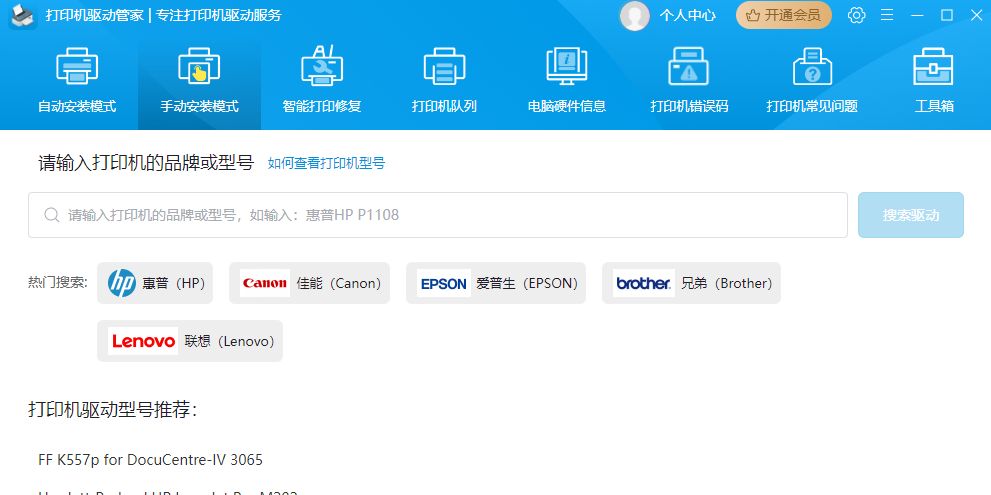Screen dimensions: 991x495
Task: Open 打印机队列 printer queue
Action: click(x=444, y=82)
